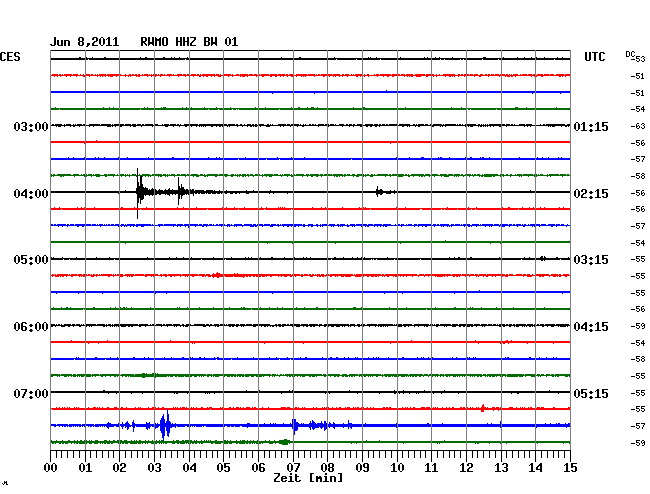The height and width of the screenshot is (494, 650).
Task: Select x-axis tick label 00
Action: click(51, 467)
